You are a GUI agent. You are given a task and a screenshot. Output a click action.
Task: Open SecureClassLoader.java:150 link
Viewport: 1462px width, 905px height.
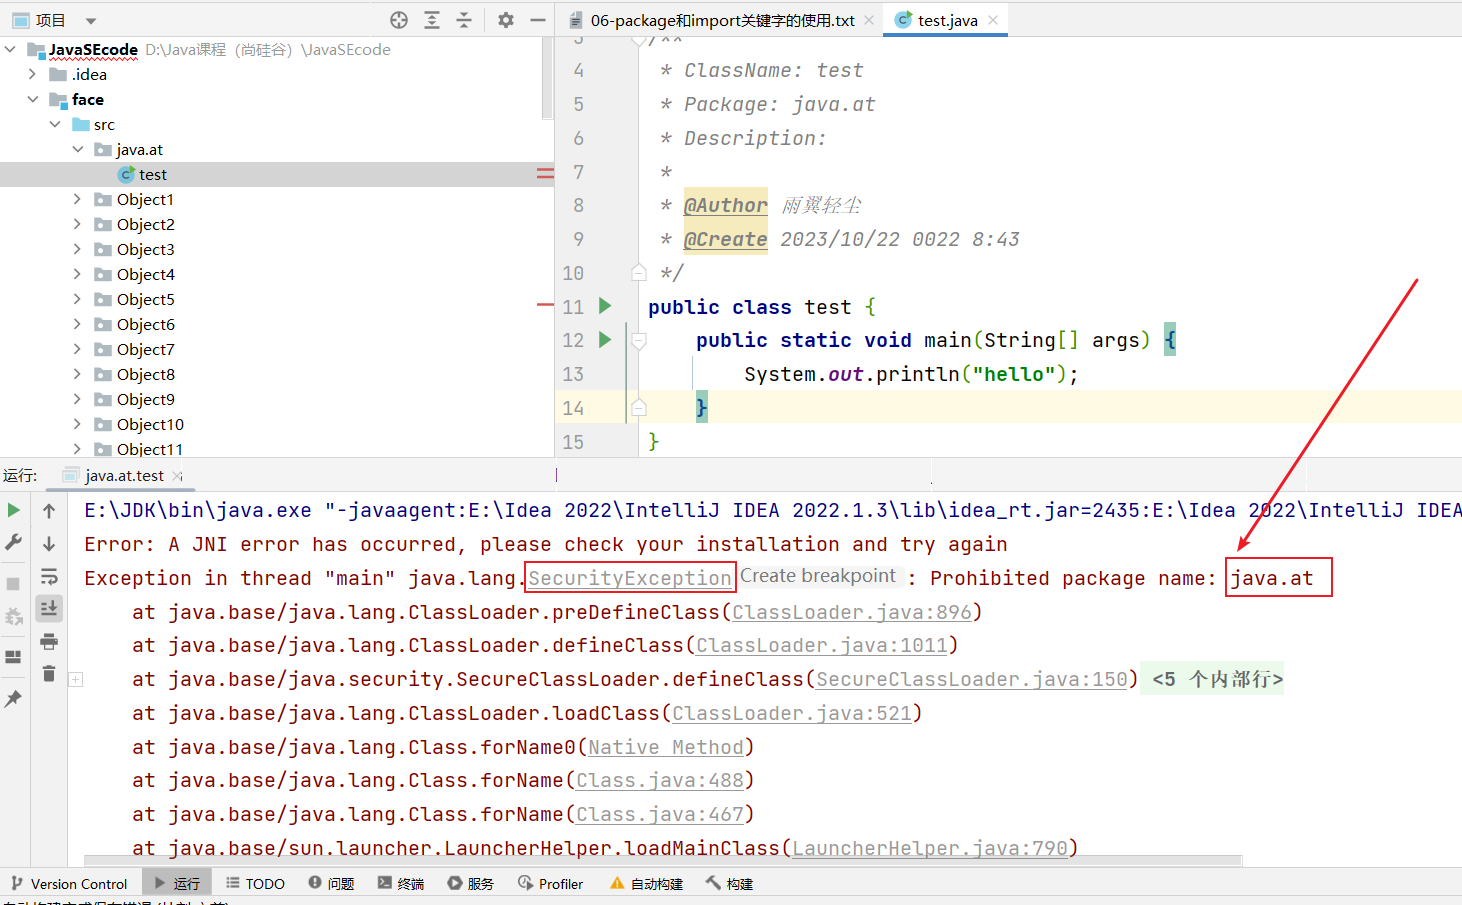click(x=972, y=680)
